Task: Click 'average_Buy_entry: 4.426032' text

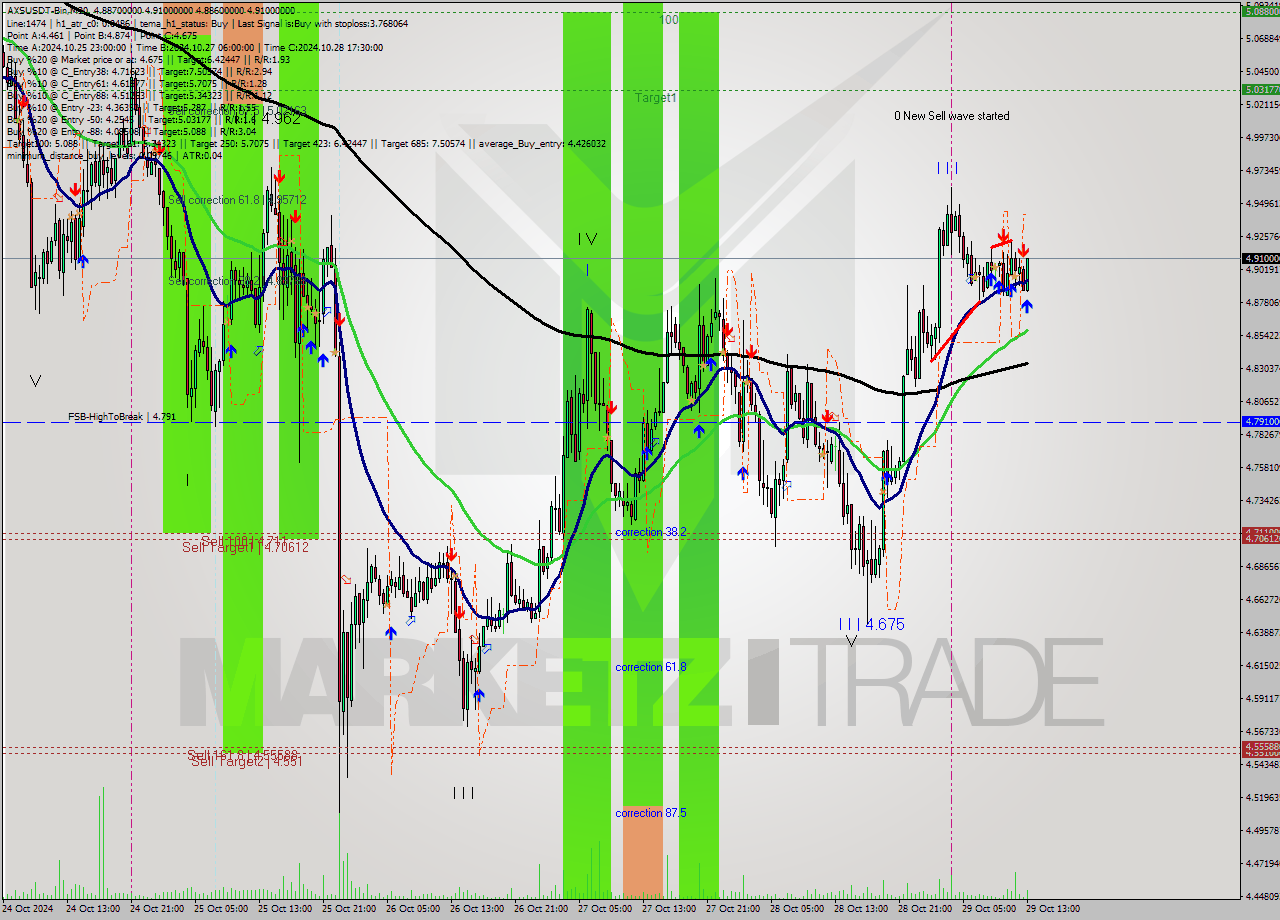Action: tap(542, 144)
